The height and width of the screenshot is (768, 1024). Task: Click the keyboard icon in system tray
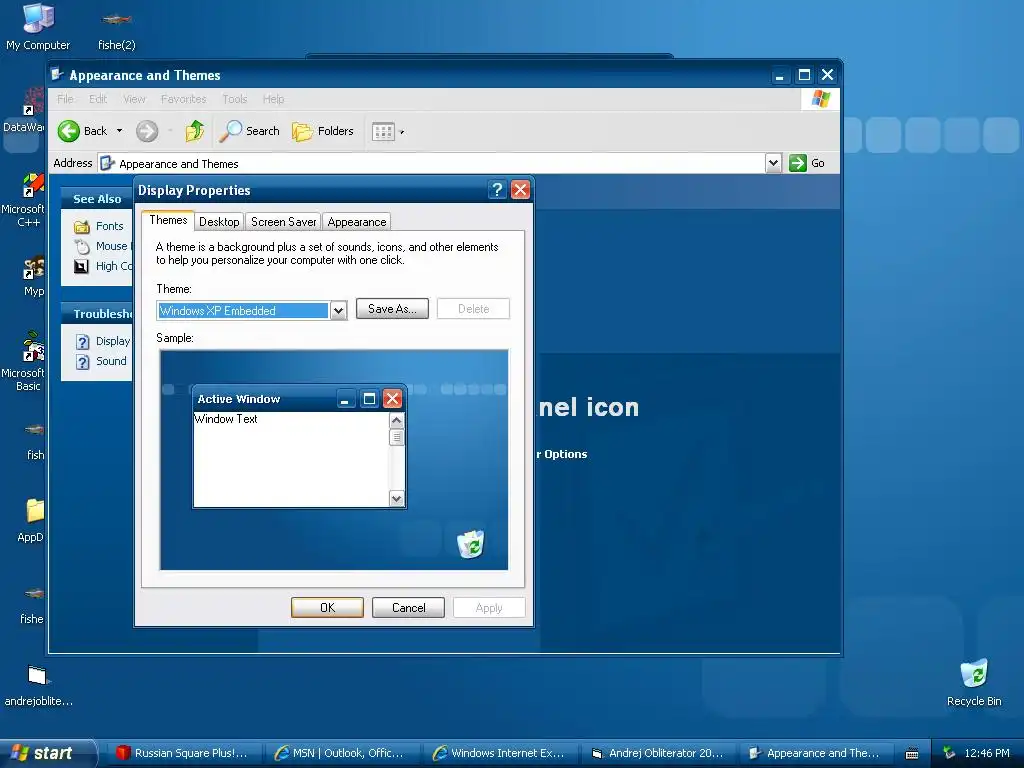click(x=912, y=754)
